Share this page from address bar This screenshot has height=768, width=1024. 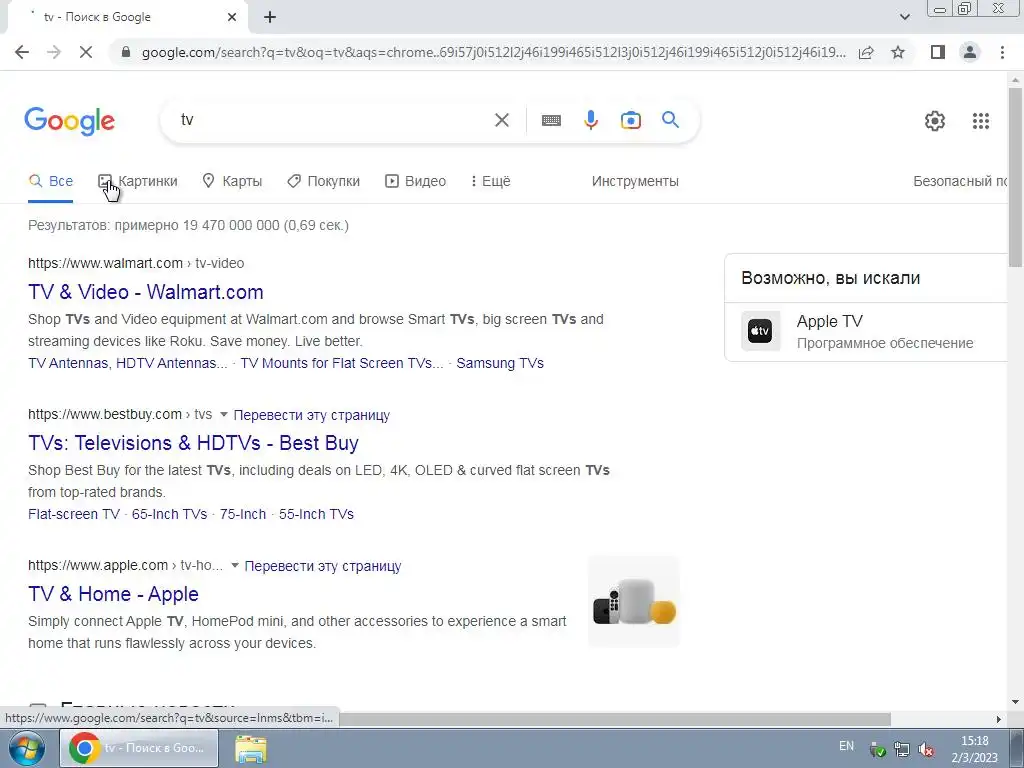coord(866,52)
